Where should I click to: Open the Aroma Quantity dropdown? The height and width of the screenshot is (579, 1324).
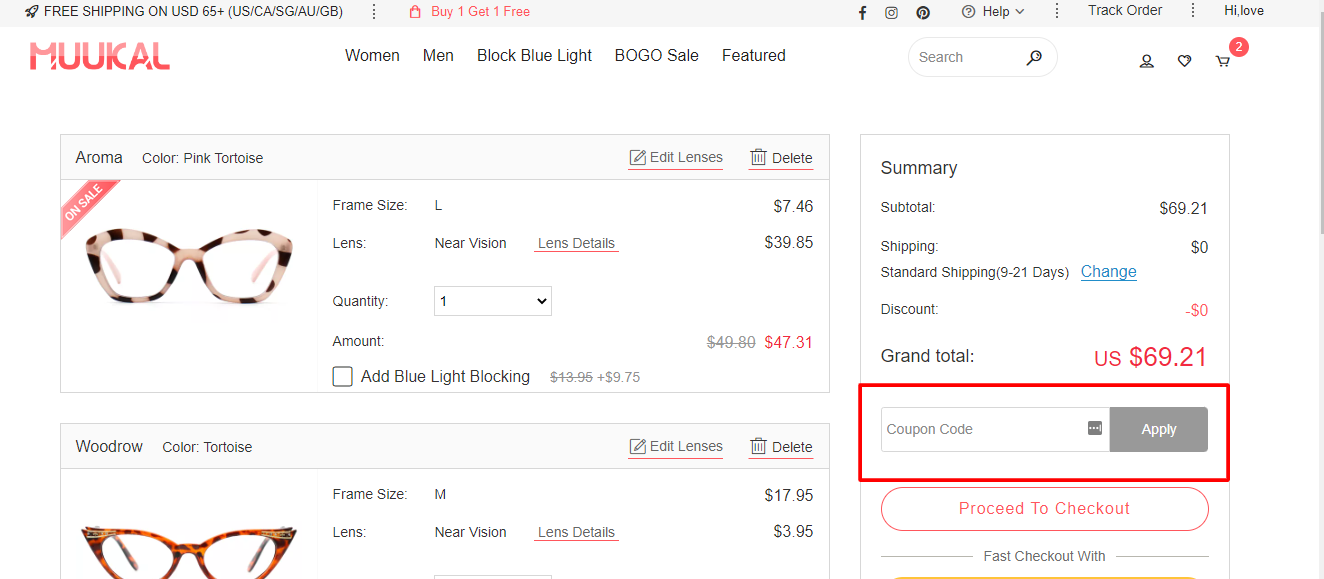click(493, 301)
